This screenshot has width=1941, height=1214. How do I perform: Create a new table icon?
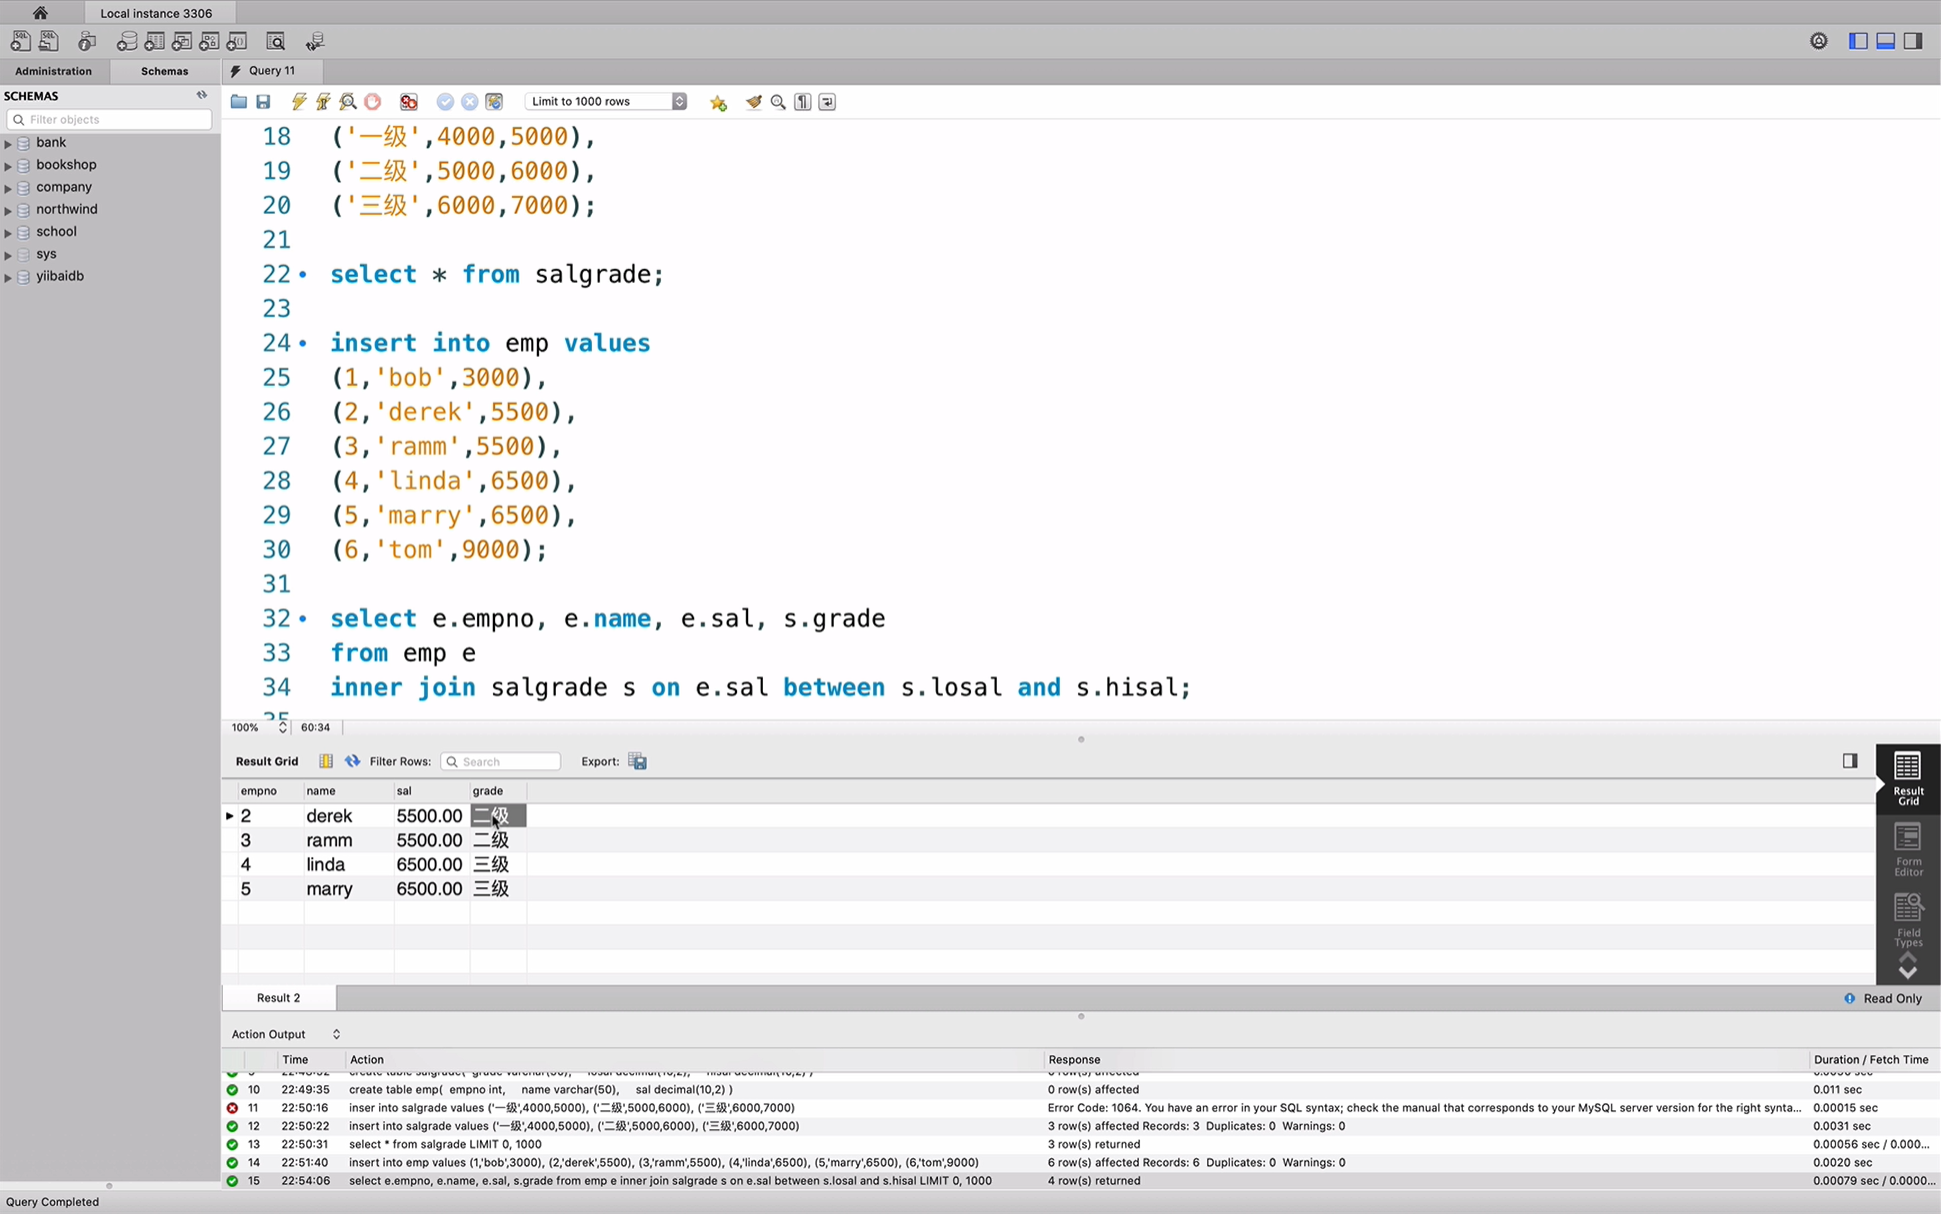pos(155,41)
